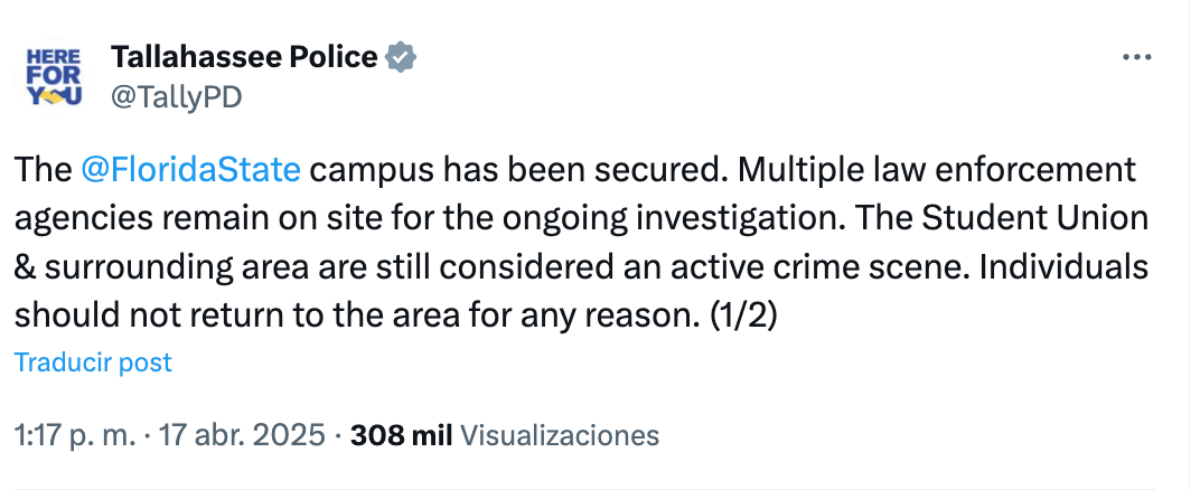Open the @TallyPD handle link
This screenshot has width=1200, height=490.
[175, 98]
